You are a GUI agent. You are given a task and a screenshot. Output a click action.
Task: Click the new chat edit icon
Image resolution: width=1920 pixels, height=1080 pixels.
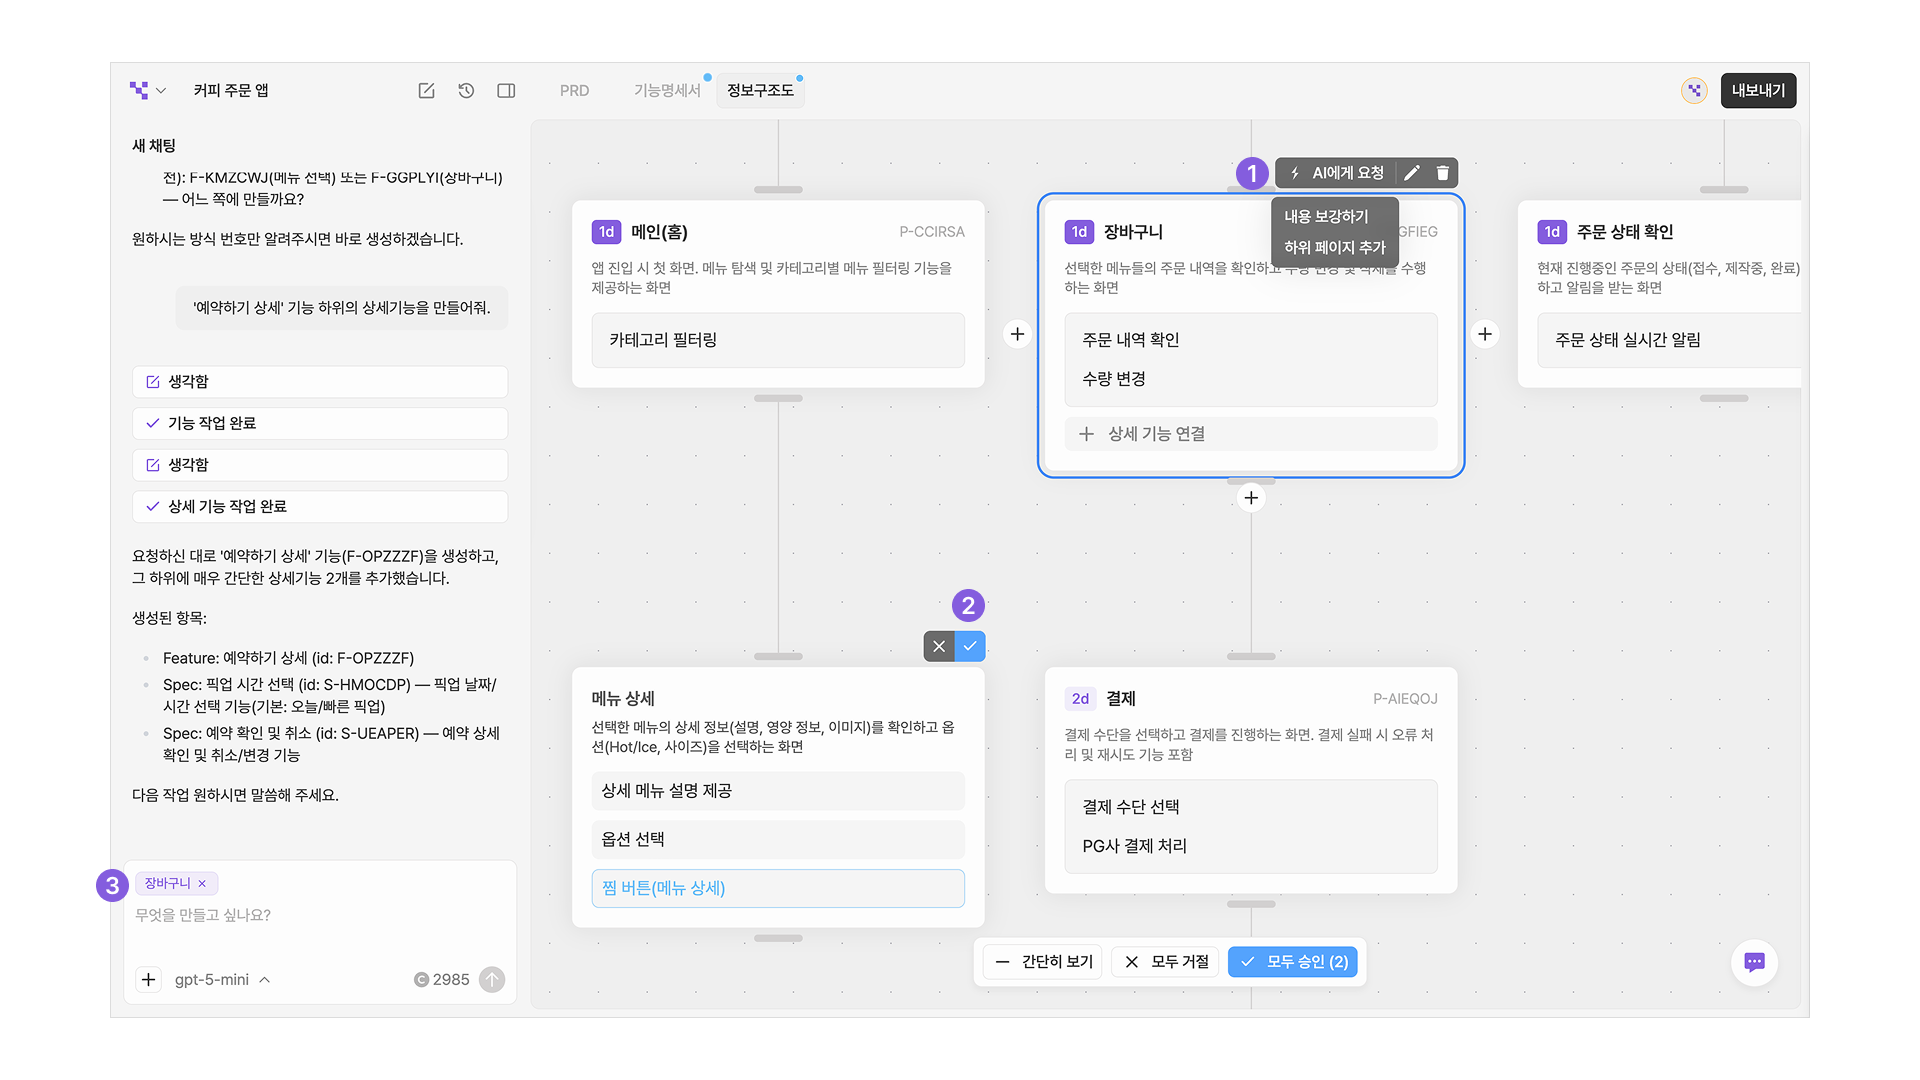coord(426,91)
